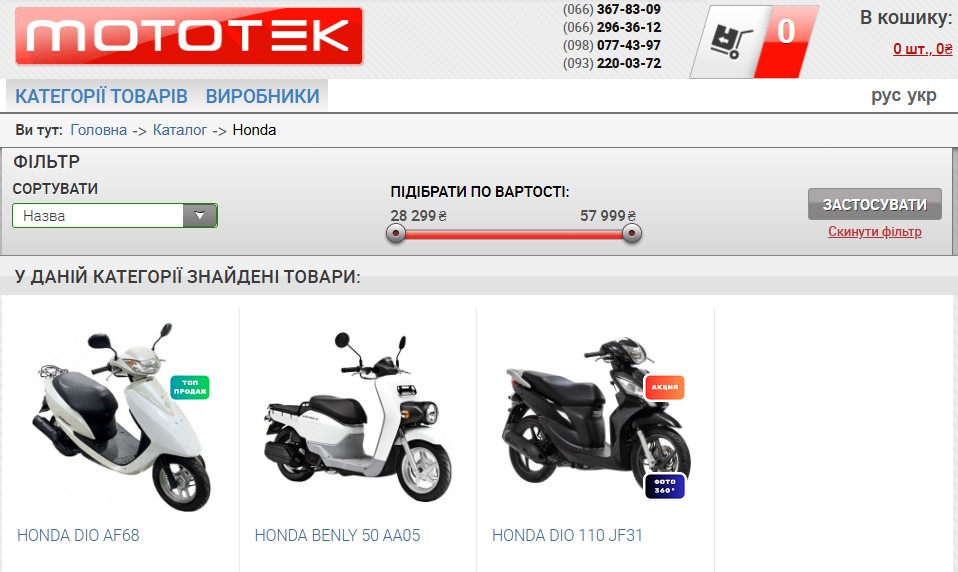Click the Топ продаж badge on Dio AF68
This screenshot has width=958, height=572.
190,387
